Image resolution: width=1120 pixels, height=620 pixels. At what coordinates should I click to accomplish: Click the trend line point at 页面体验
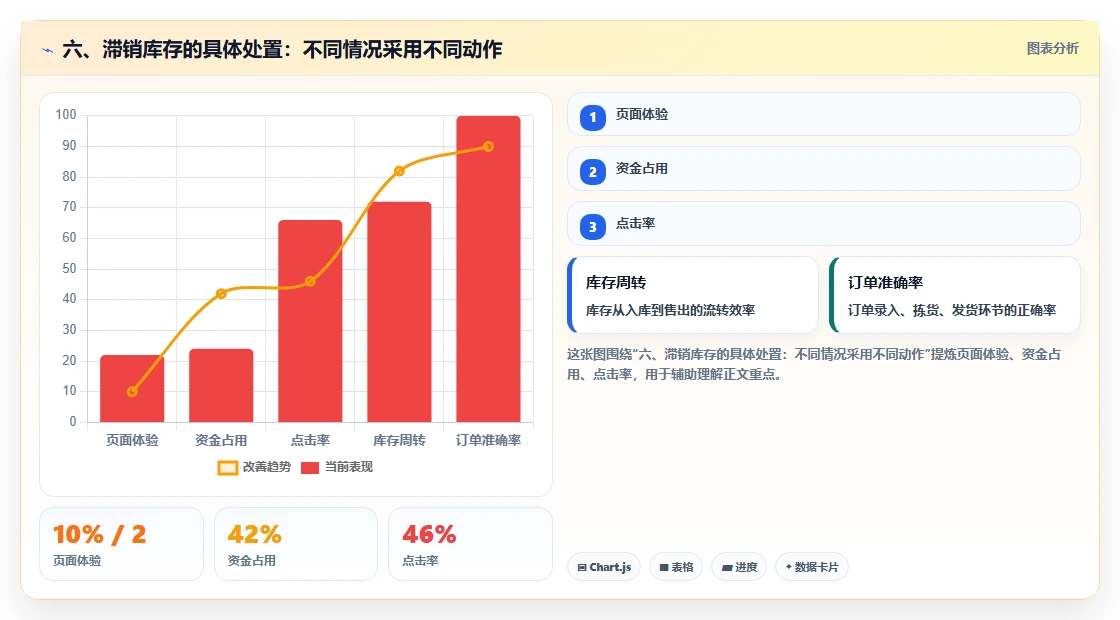132,391
